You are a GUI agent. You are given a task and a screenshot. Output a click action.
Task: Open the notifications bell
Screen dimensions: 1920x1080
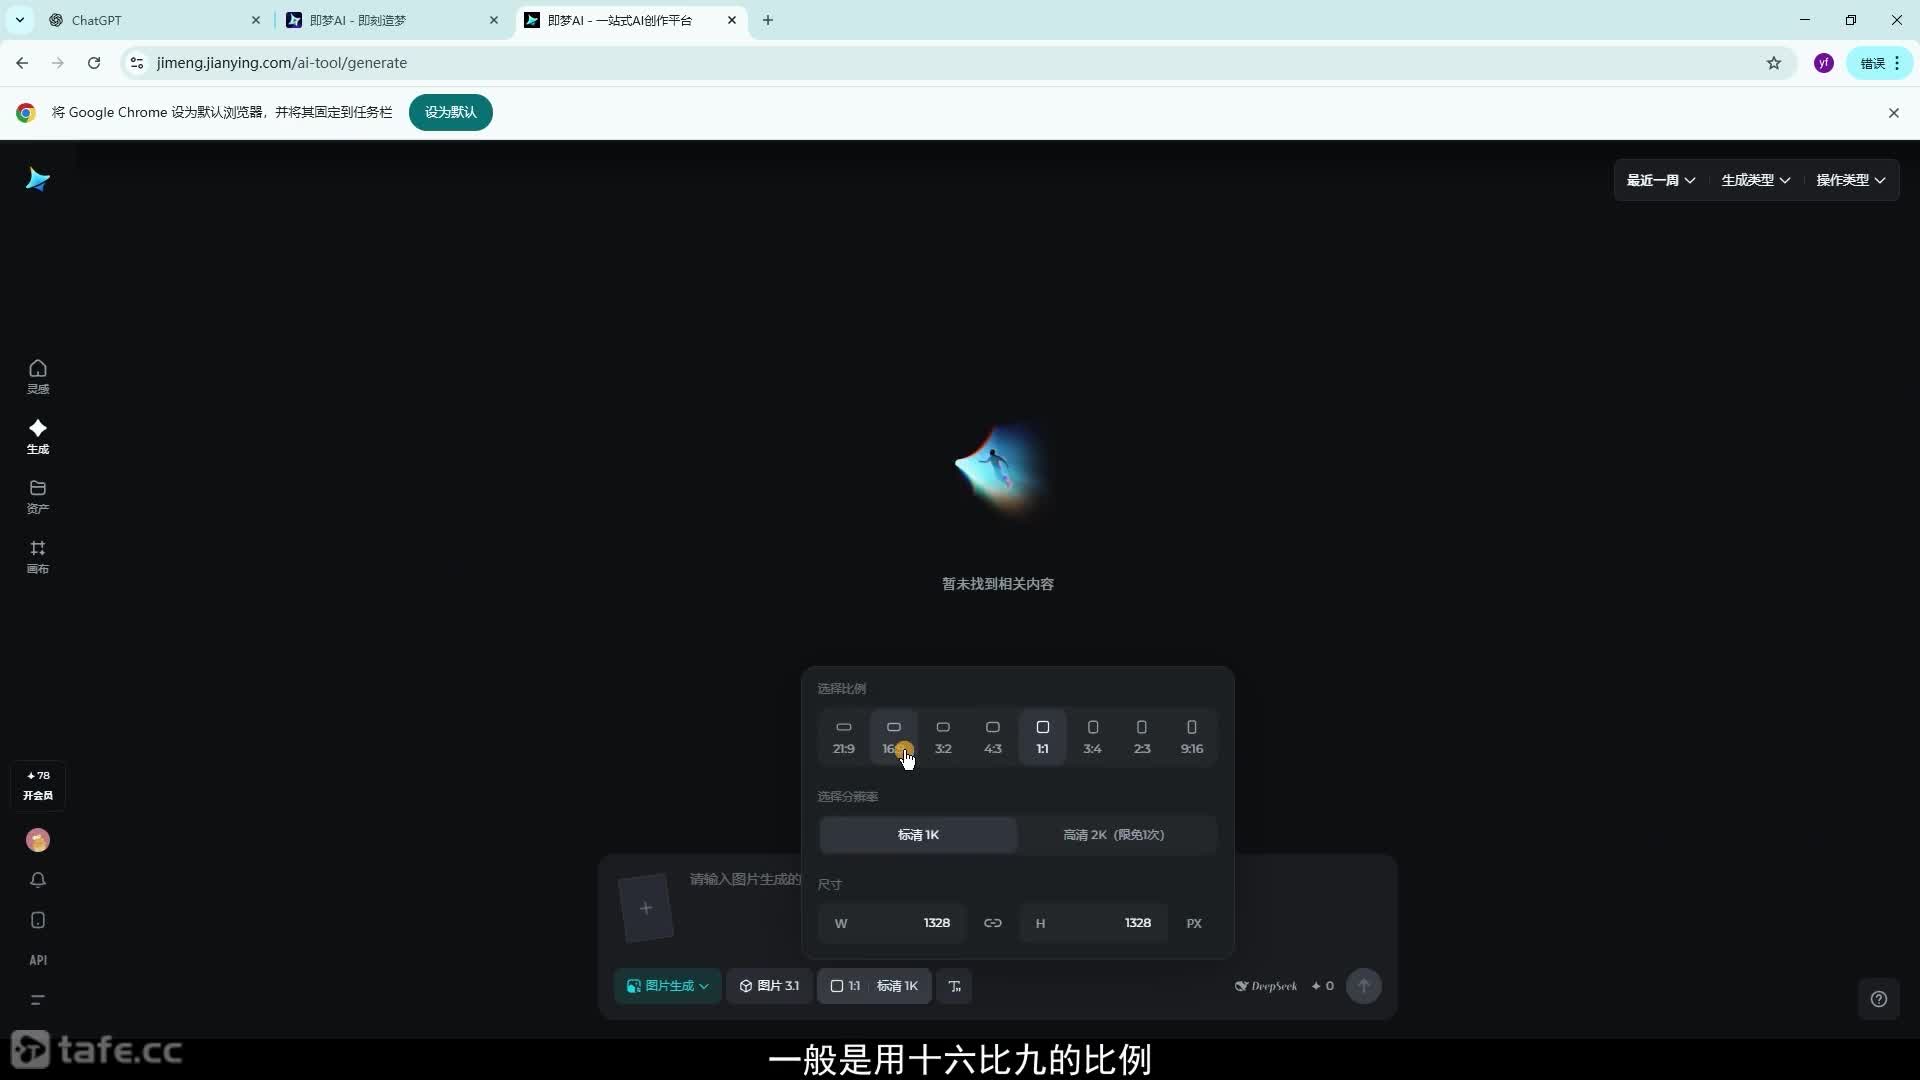point(38,880)
